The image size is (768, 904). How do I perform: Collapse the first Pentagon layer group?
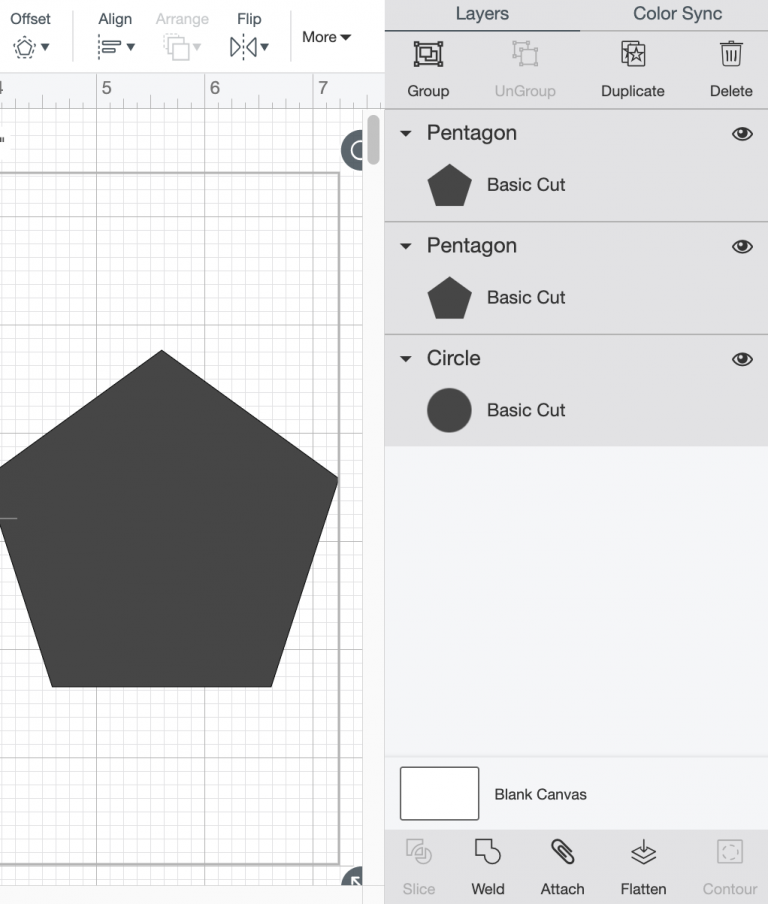406,134
